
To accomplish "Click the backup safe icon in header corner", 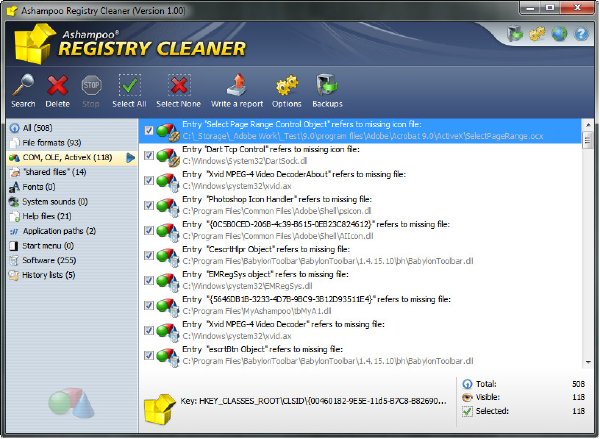I will 515,34.
